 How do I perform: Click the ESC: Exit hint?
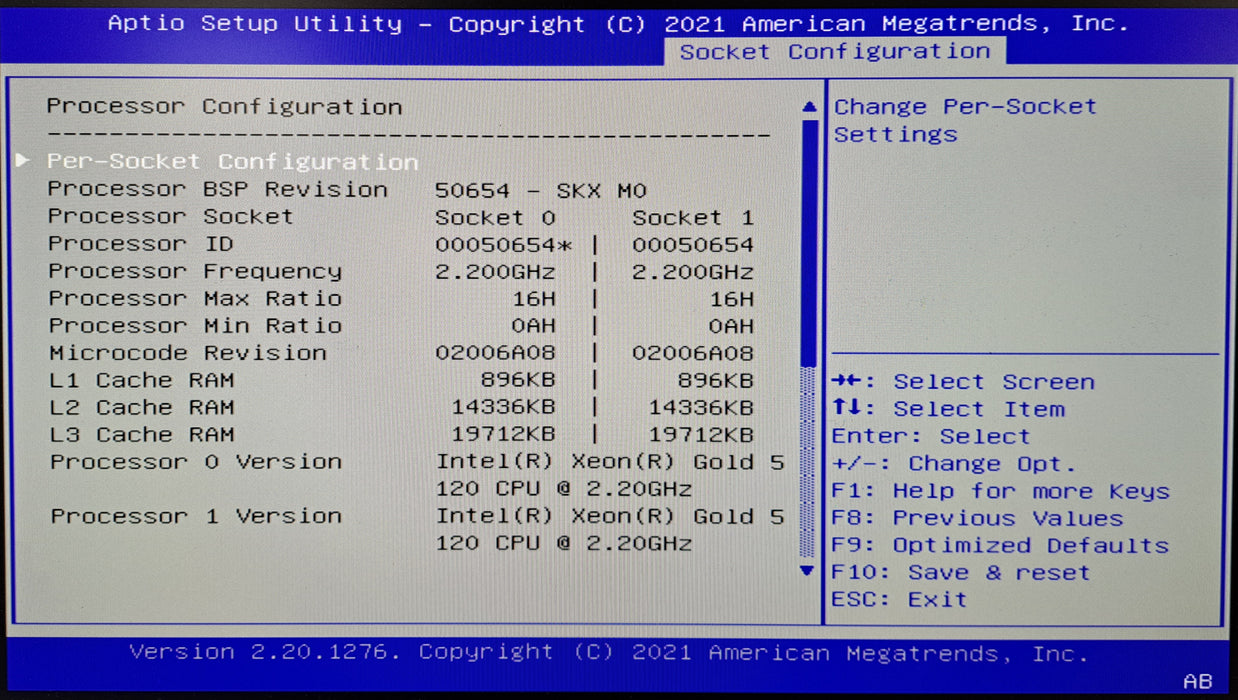[x=899, y=599]
